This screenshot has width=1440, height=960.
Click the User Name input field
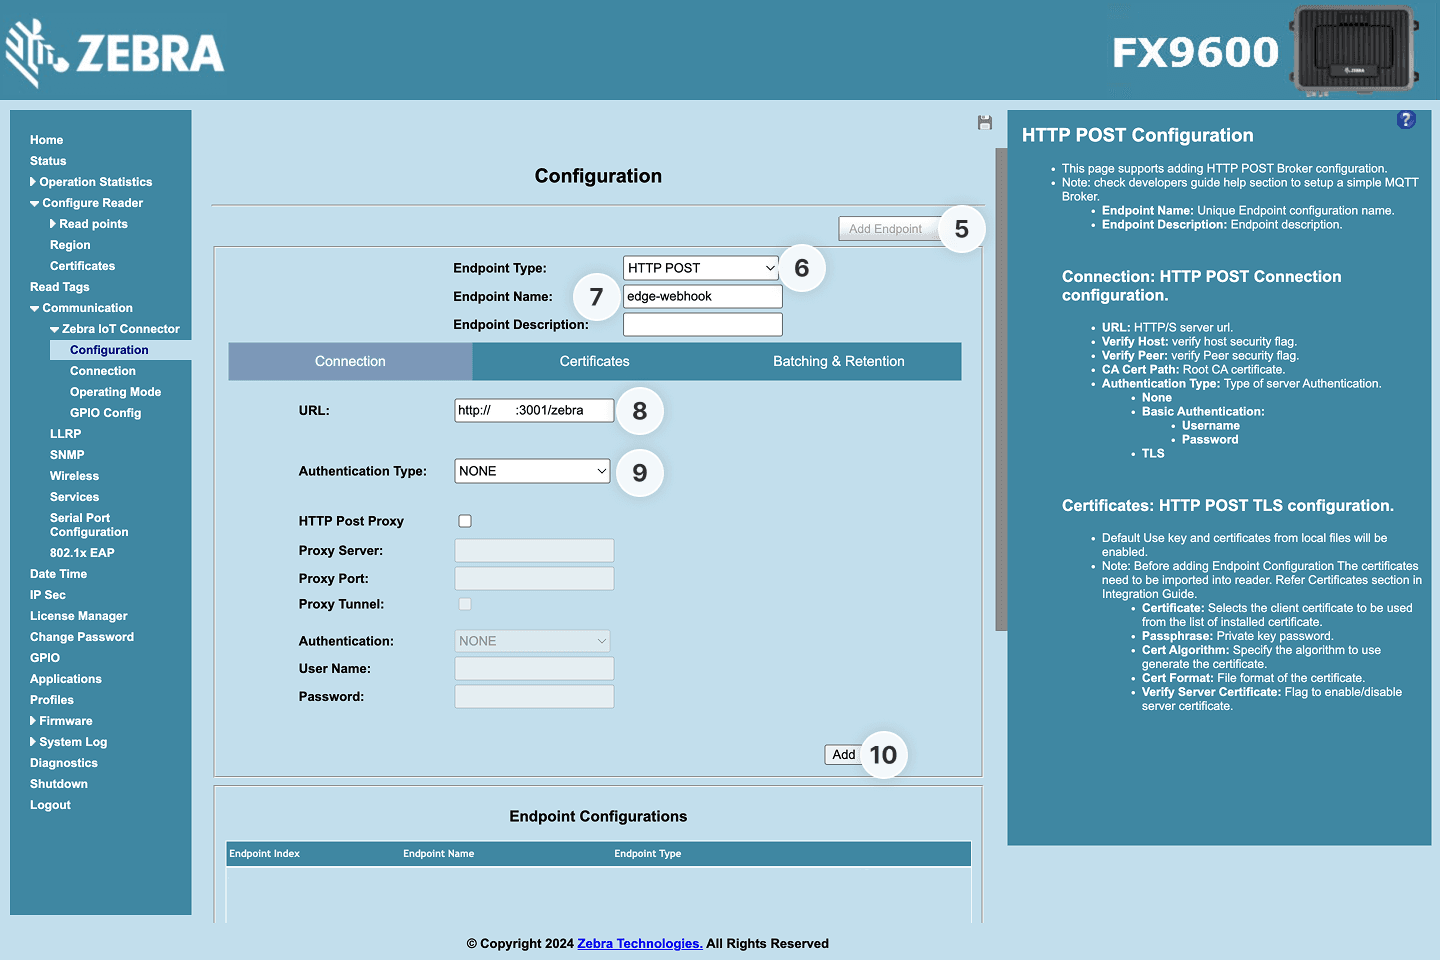pos(534,668)
